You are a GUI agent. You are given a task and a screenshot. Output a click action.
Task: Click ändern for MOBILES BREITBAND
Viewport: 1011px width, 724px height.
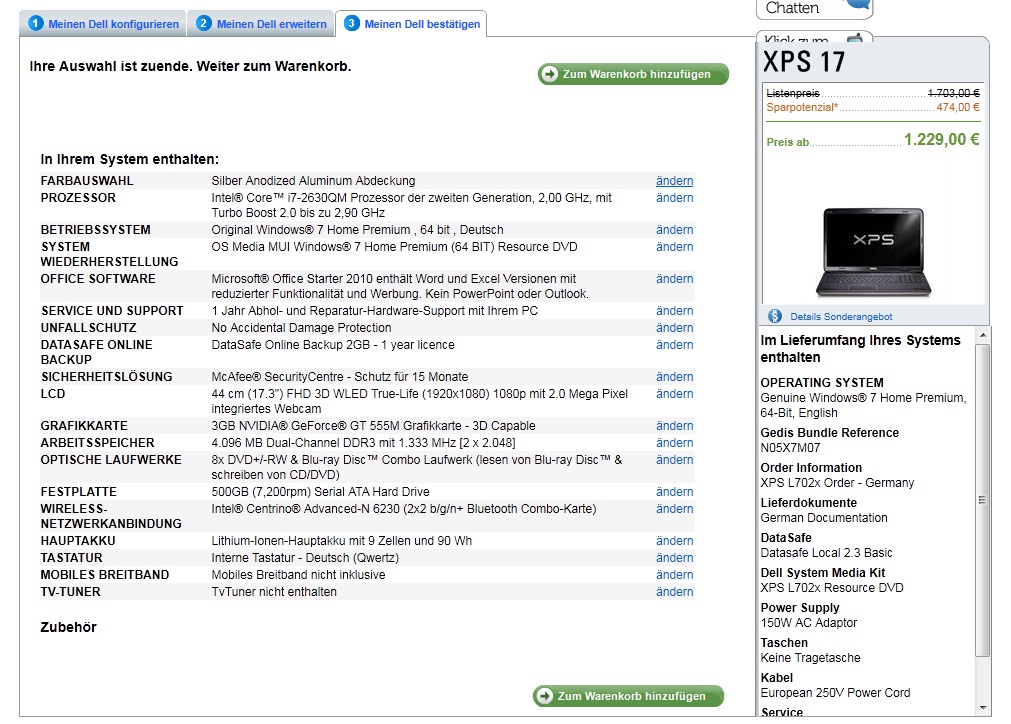point(674,575)
